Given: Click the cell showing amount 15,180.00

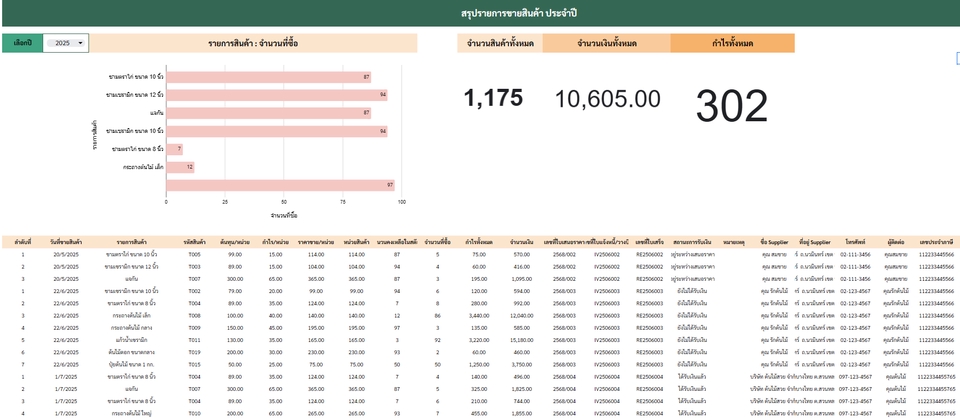Looking at the screenshot, I should point(520,339).
